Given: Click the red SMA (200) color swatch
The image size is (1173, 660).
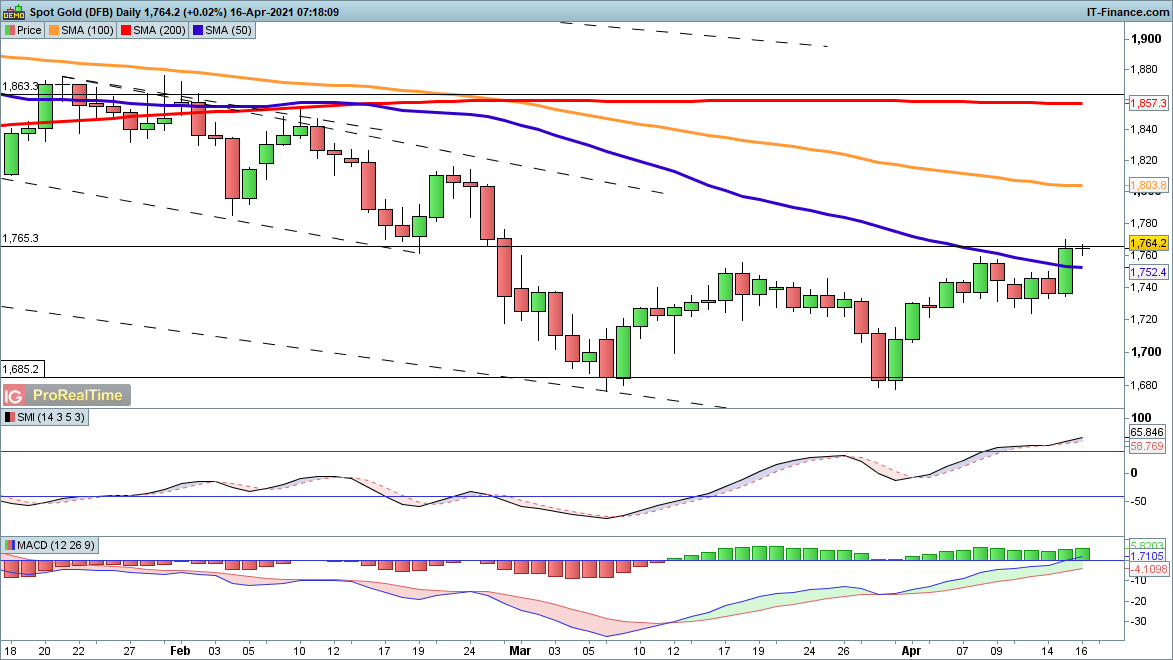Looking at the screenshot, I should click(127, 30).
